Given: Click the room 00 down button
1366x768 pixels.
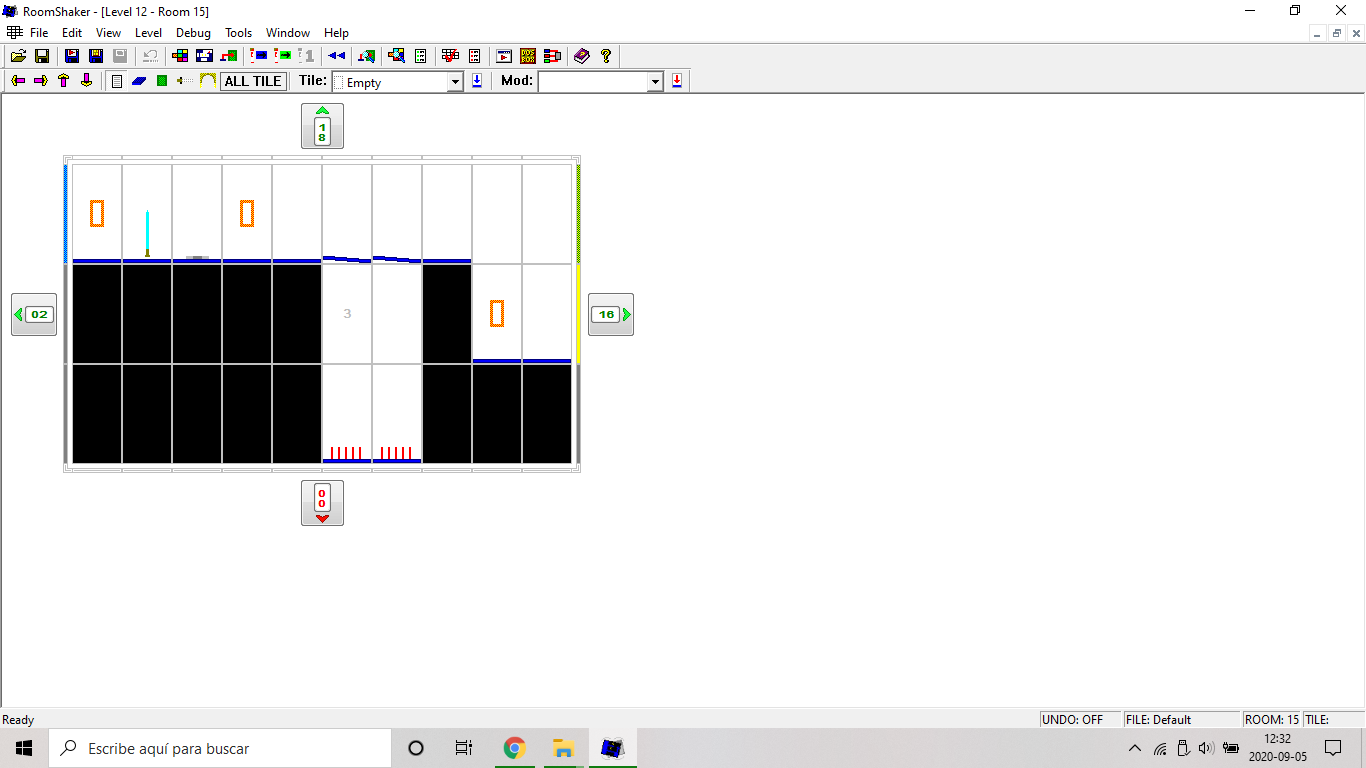Looking at the screenshot, I should 322,503.
